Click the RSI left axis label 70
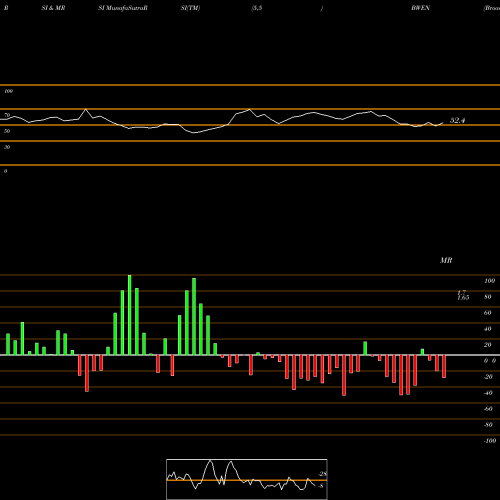Viewport: 500px width, 500px height. click(x=7, y=115)
